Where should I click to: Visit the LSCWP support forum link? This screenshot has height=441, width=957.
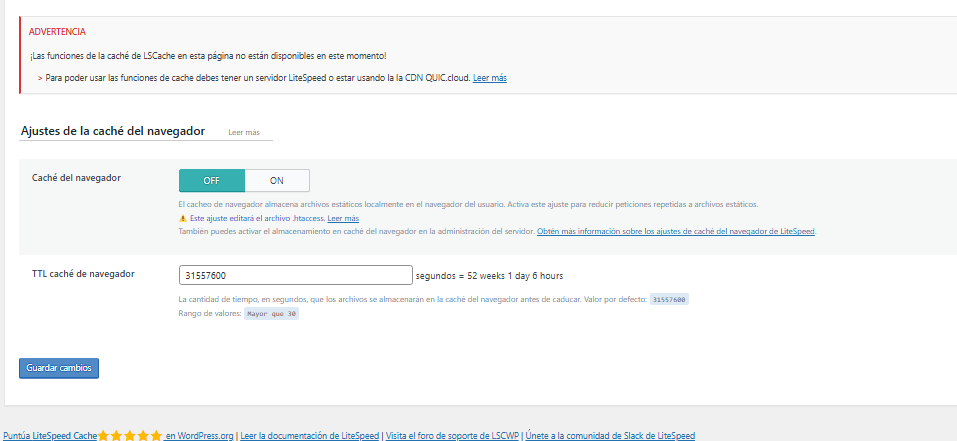[452, 436]
